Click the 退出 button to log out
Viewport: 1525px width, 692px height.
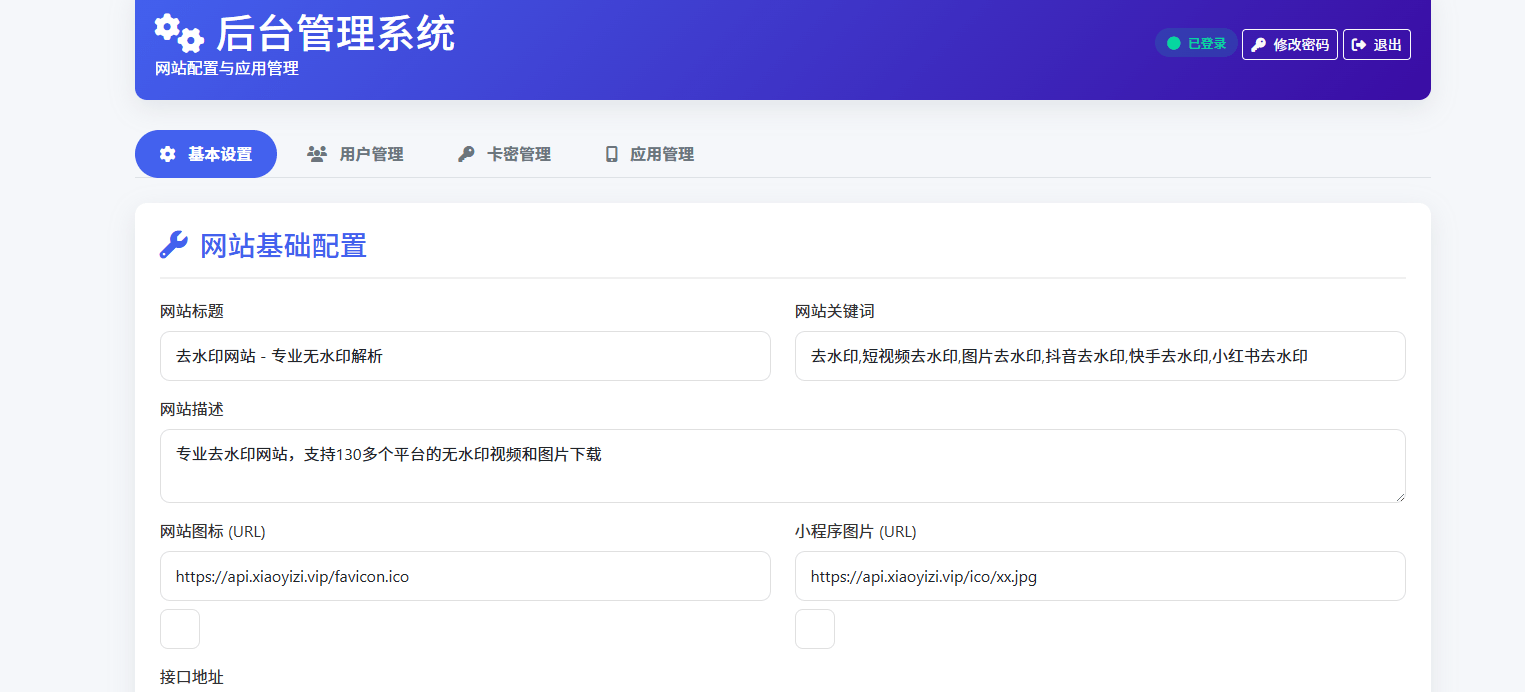coord(1377,44)
